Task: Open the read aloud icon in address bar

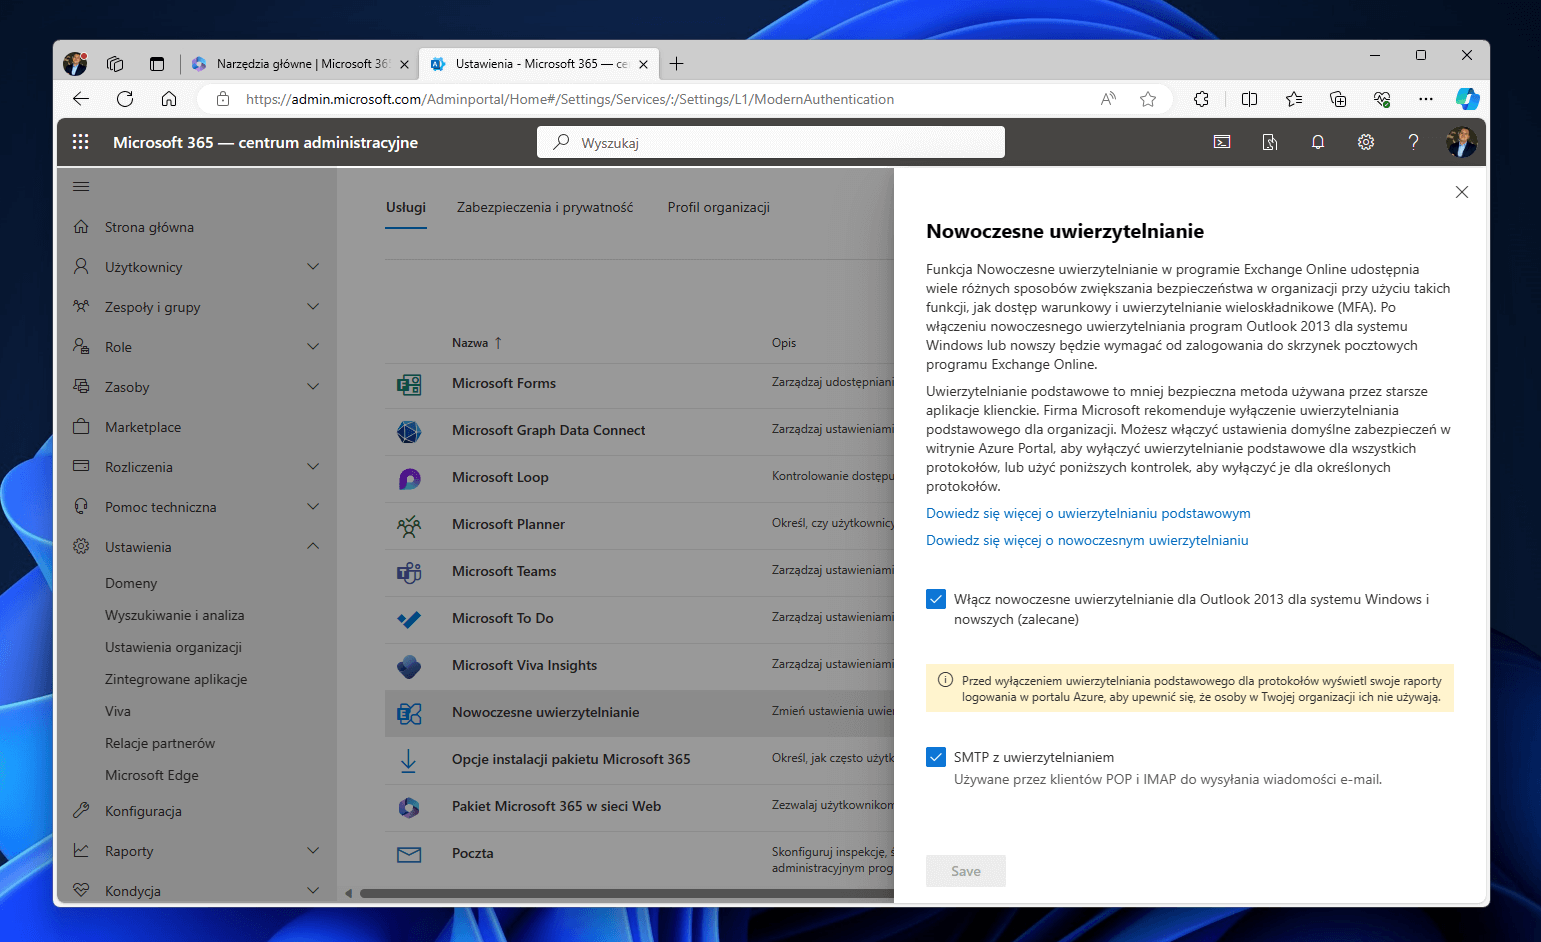Action: pyautogui.click(x=1108, y=99)
